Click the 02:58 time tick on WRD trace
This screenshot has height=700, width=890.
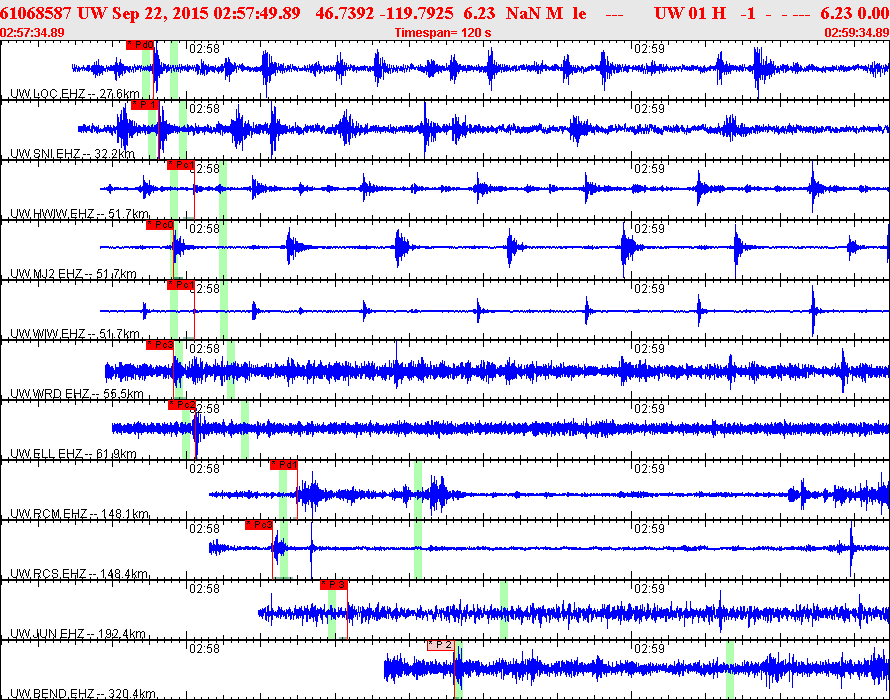(x=204, y=349)
